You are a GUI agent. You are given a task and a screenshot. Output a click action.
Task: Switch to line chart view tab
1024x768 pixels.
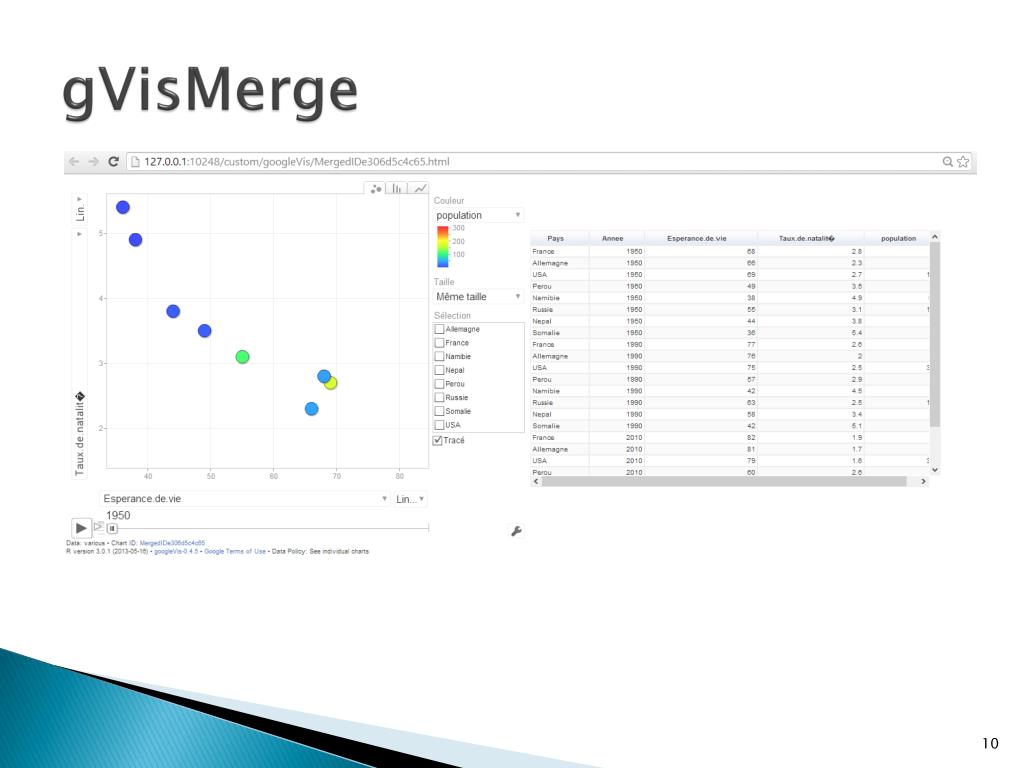click(419, 189)
